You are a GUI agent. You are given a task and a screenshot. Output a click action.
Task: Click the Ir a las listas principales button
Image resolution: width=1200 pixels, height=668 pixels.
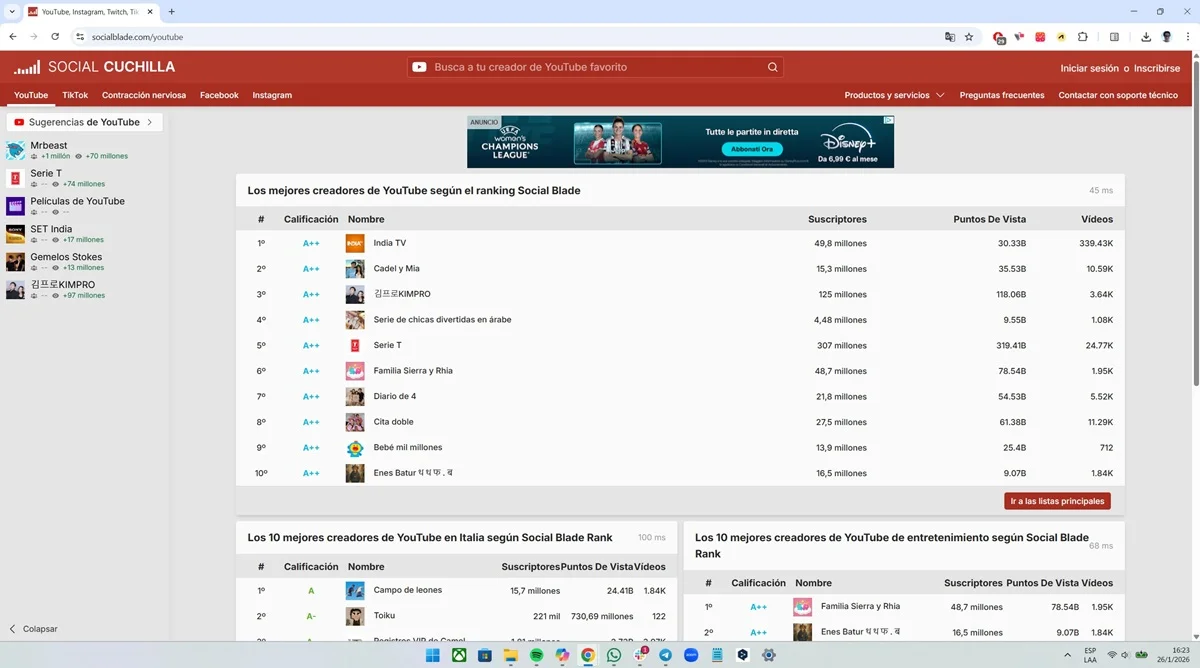tap(1056, 500)
